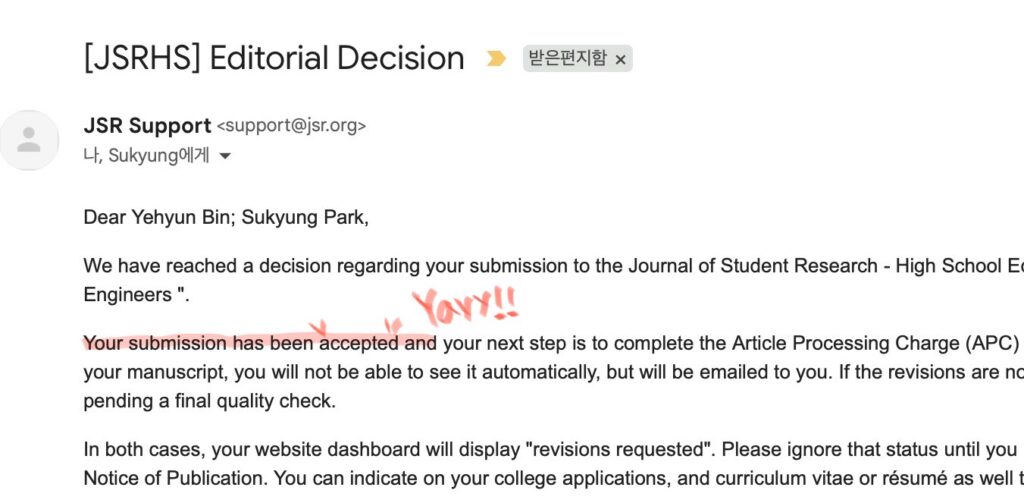Click the [JSRHS] Editorial Decision subject line
The height and width of the screenshot is (503, 1024).
273,58
